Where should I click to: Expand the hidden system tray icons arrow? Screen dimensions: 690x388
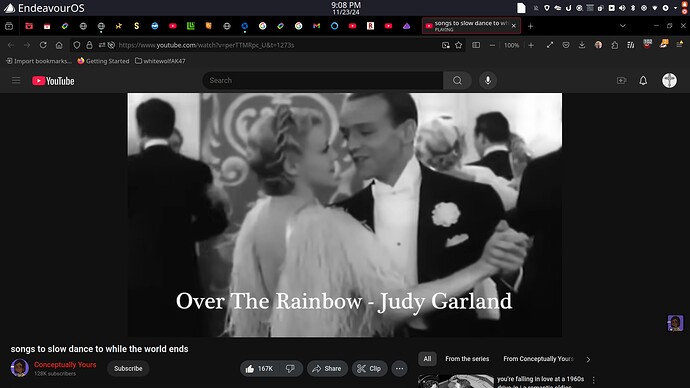click(x=675, y=8)
